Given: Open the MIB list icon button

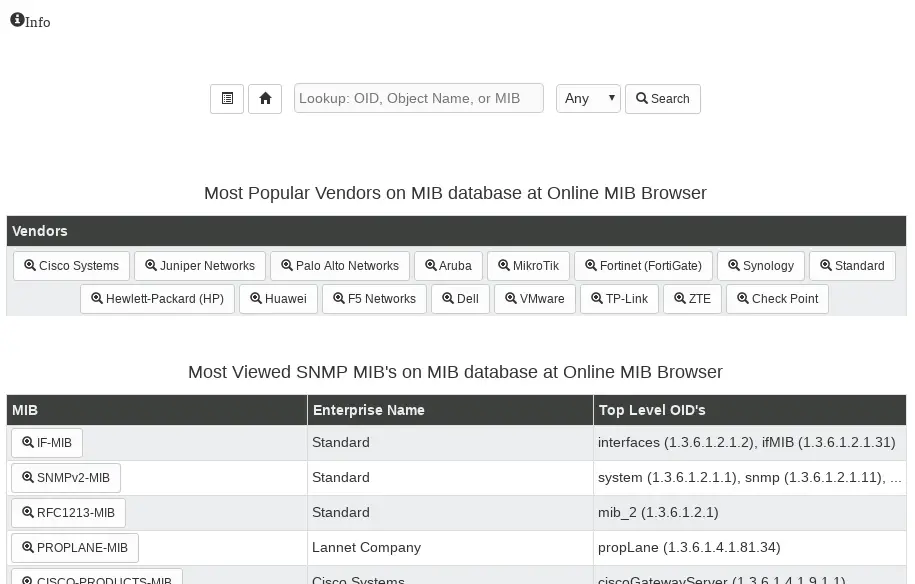Looking at the screenshot, I should pos(227,99).
